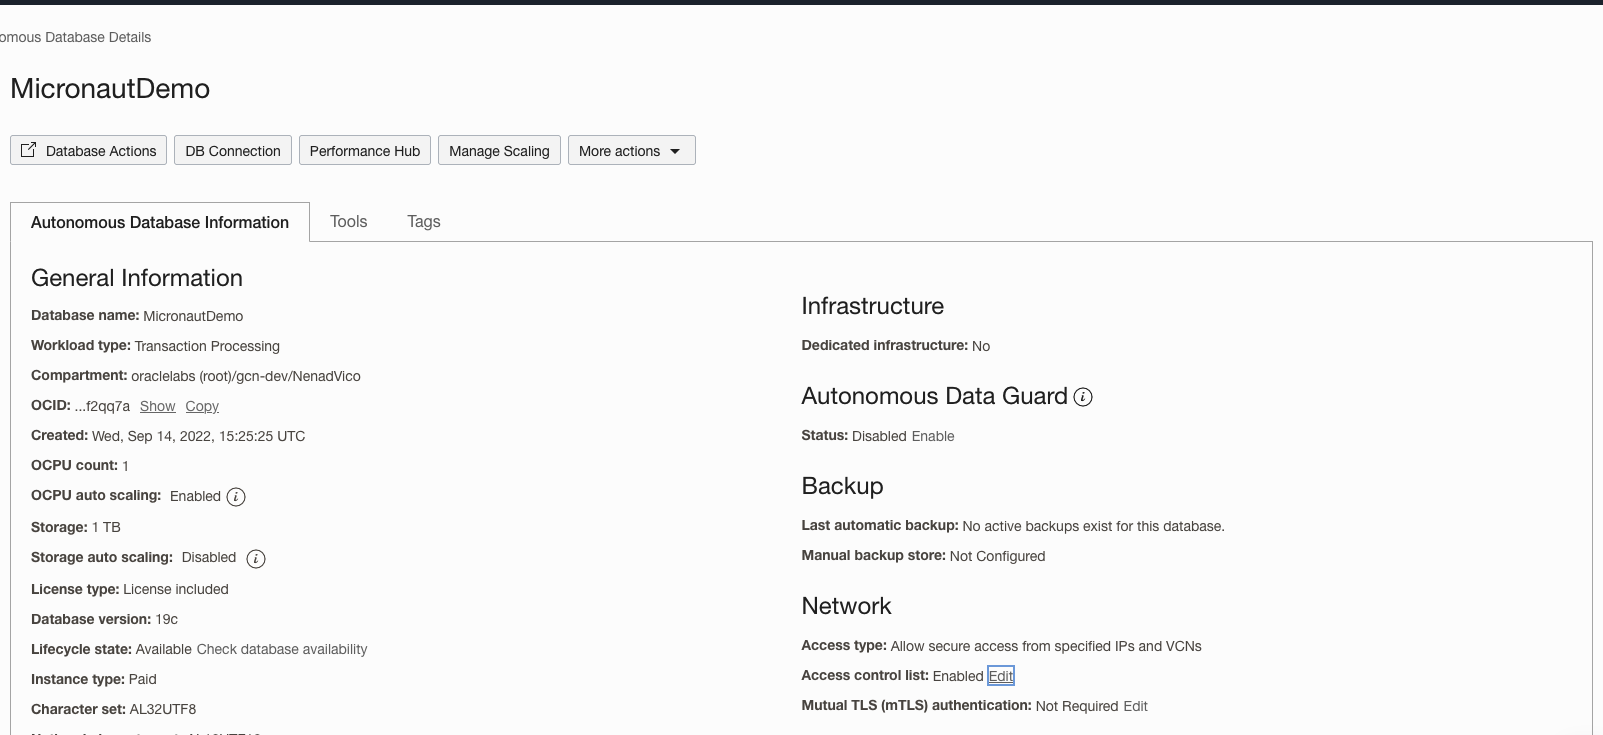The width and height of the screenshot is (1603, 735).
Task: Switch to the Tools tab
Action: (x=349, y=221)
